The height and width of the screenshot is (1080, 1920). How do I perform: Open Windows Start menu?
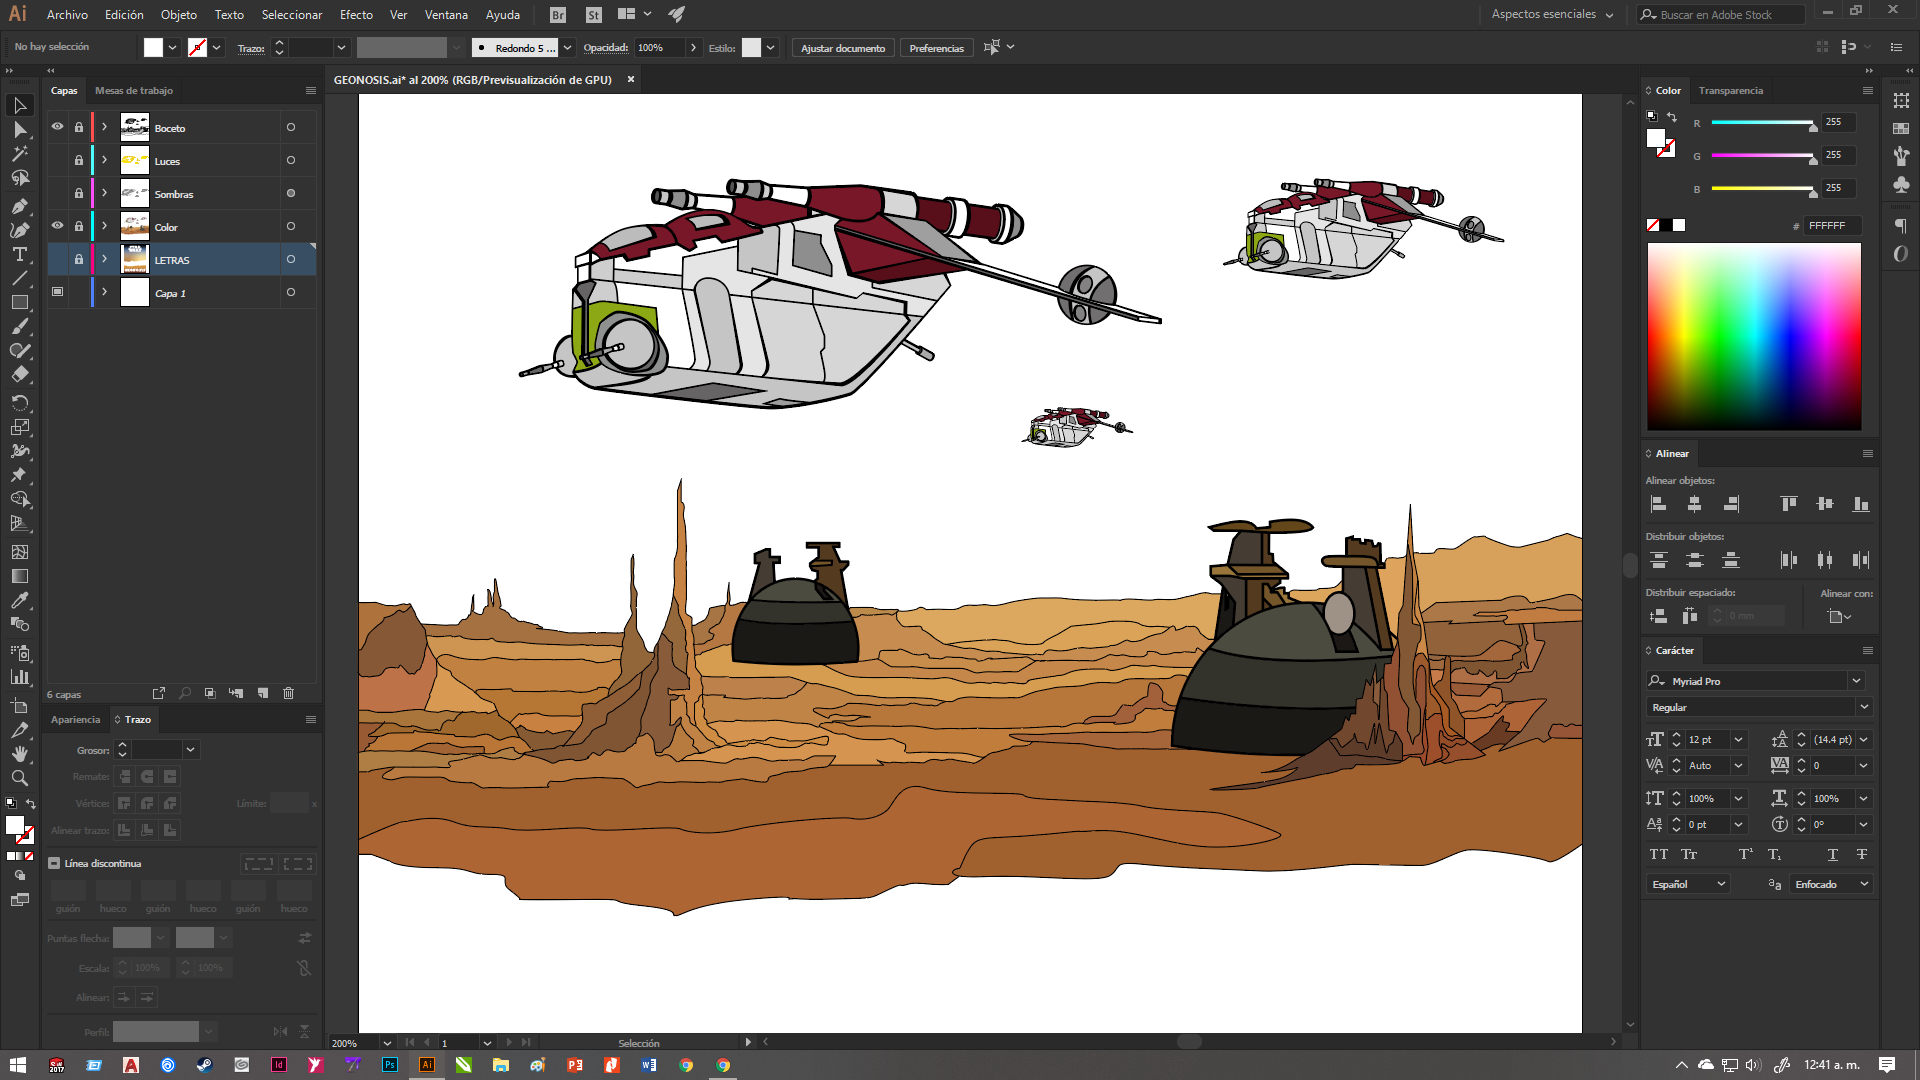click(18, 1065)
